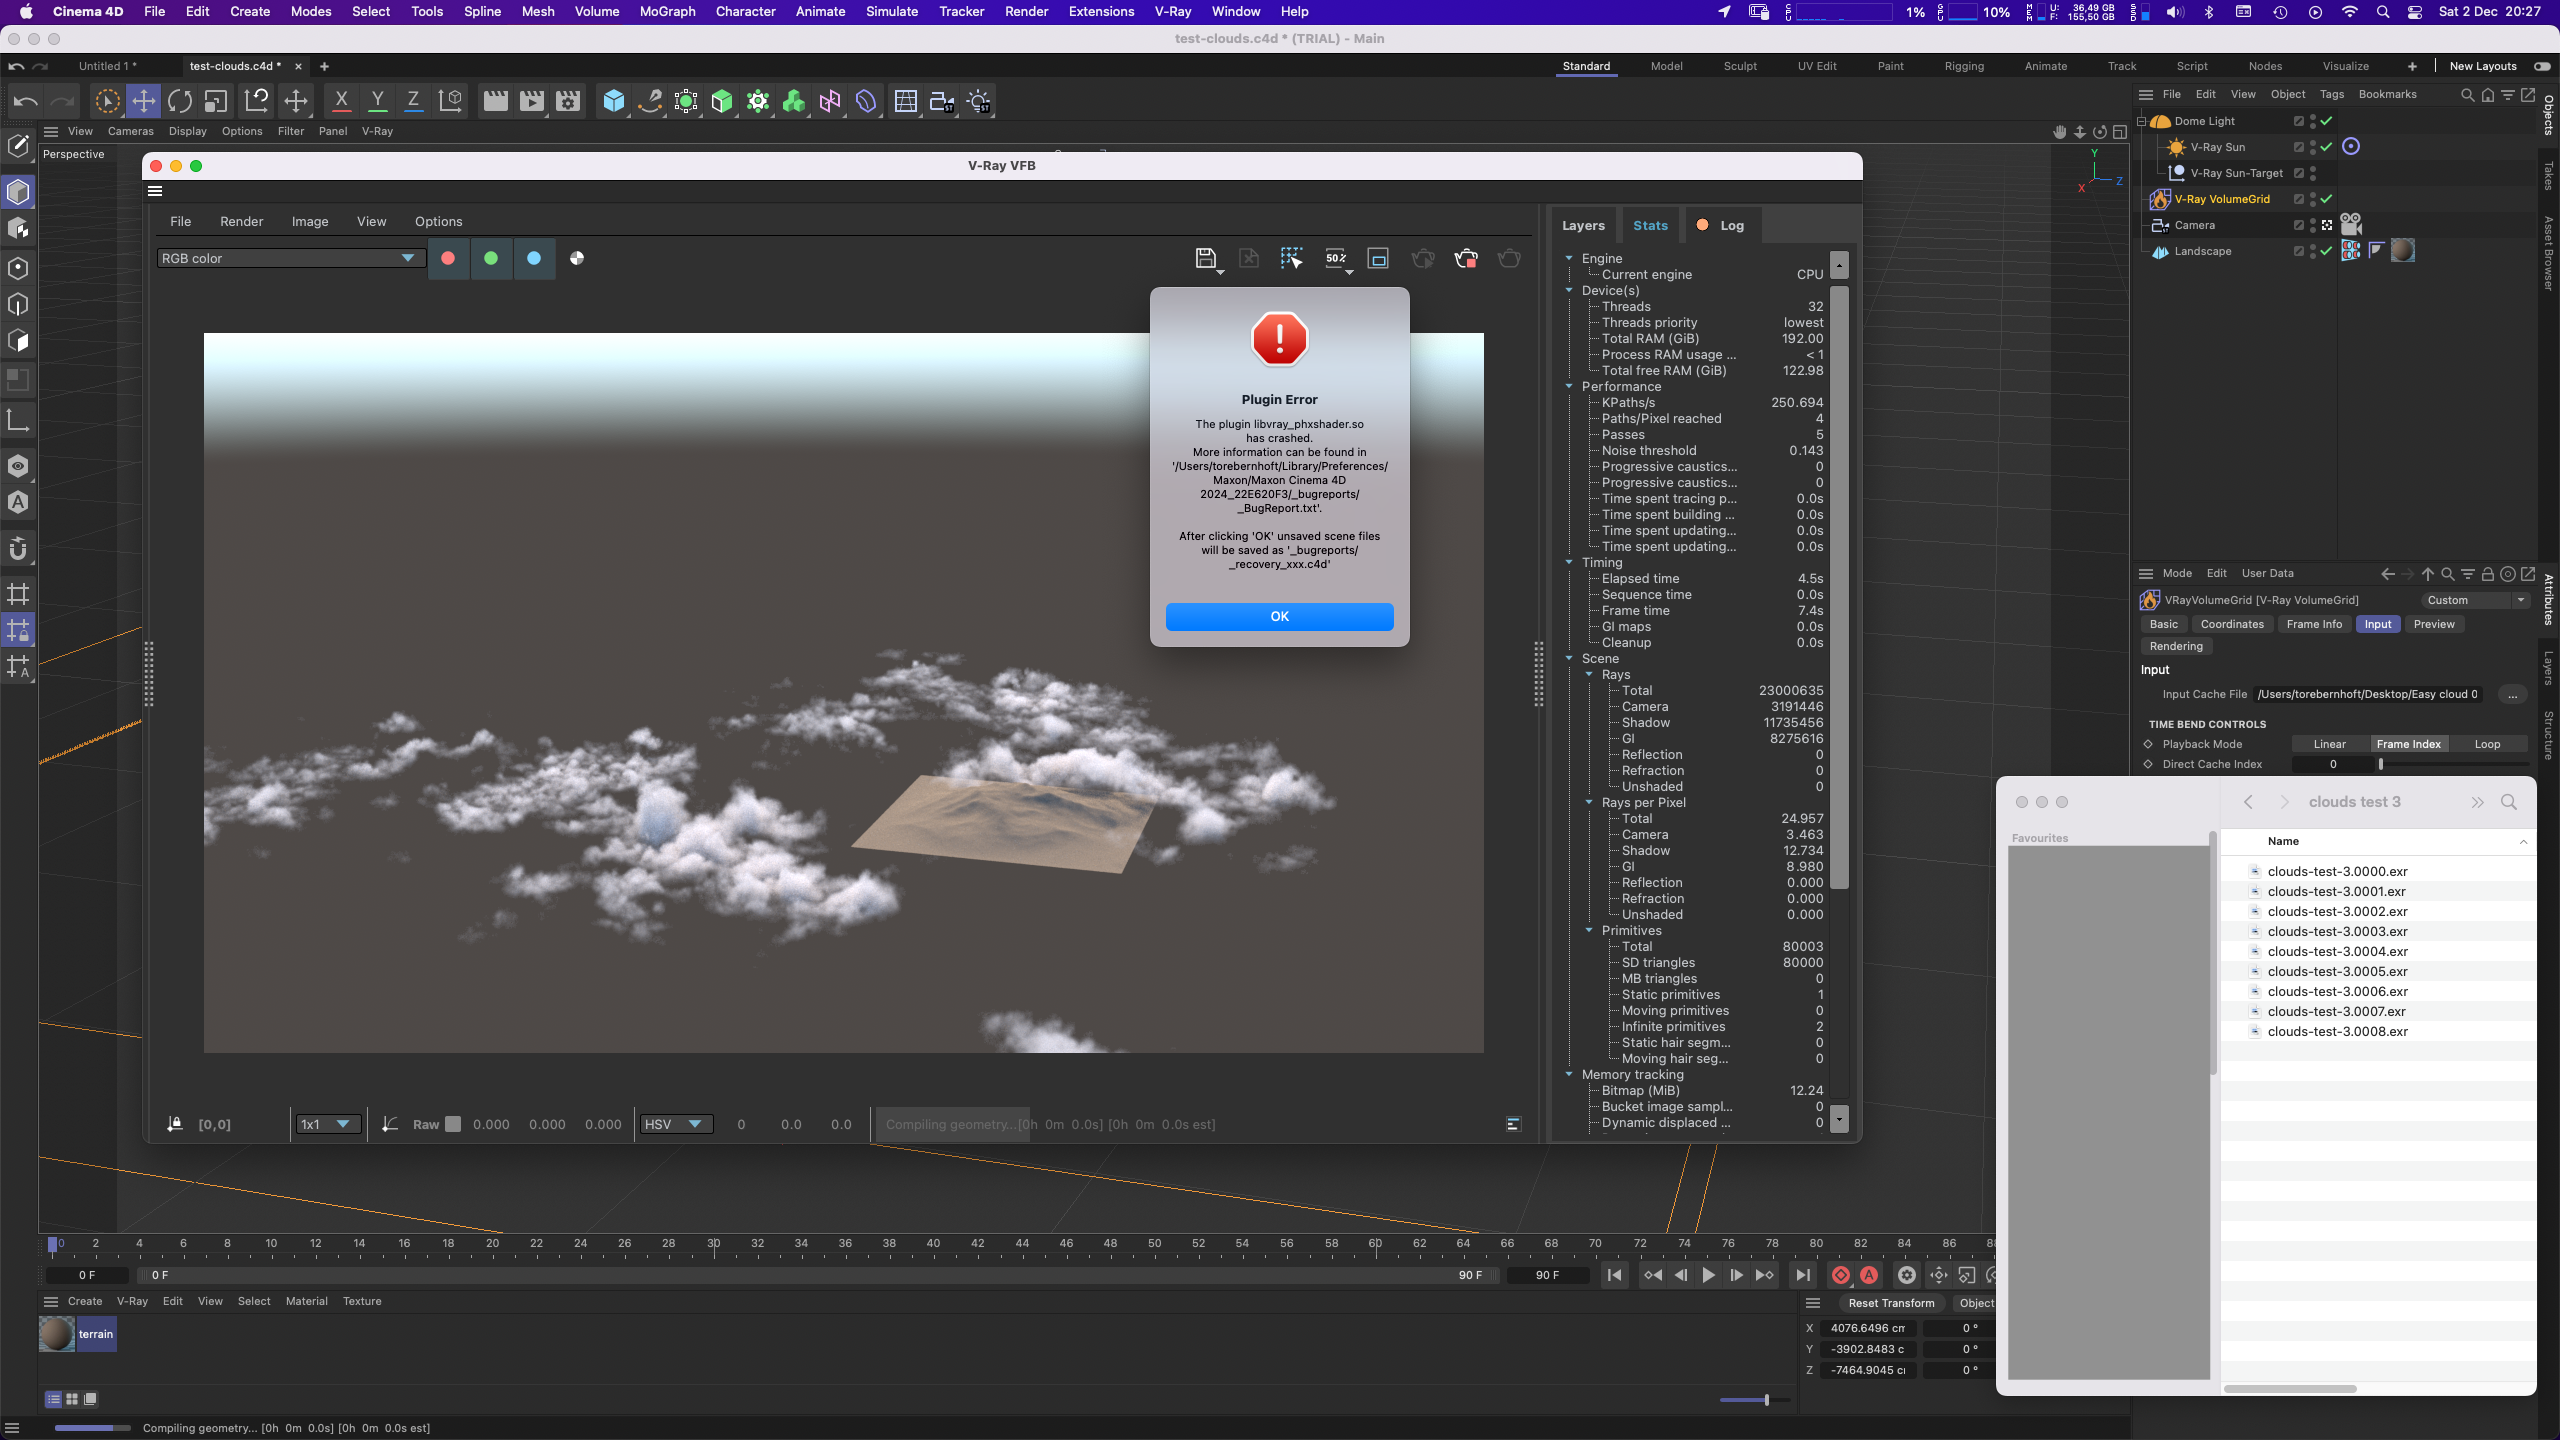This screenshot has height=1440, width=2560.
Task: Open clouds-test-3.0004.exr in Finder window
Action: 2337,951
